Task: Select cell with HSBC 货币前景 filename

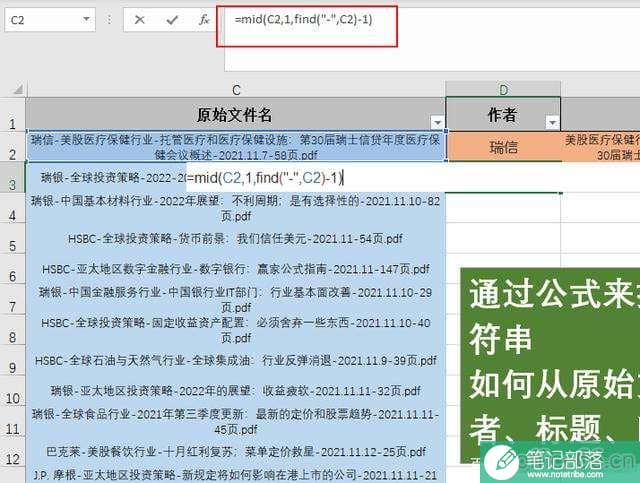Action: pyautogui.click(x=236, y=239)
